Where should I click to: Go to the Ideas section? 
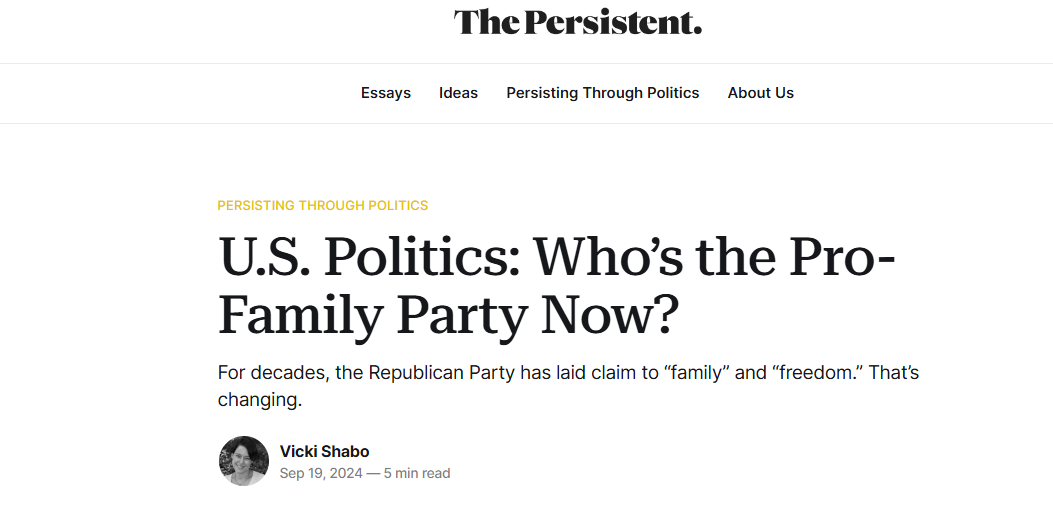pos(458,93)
